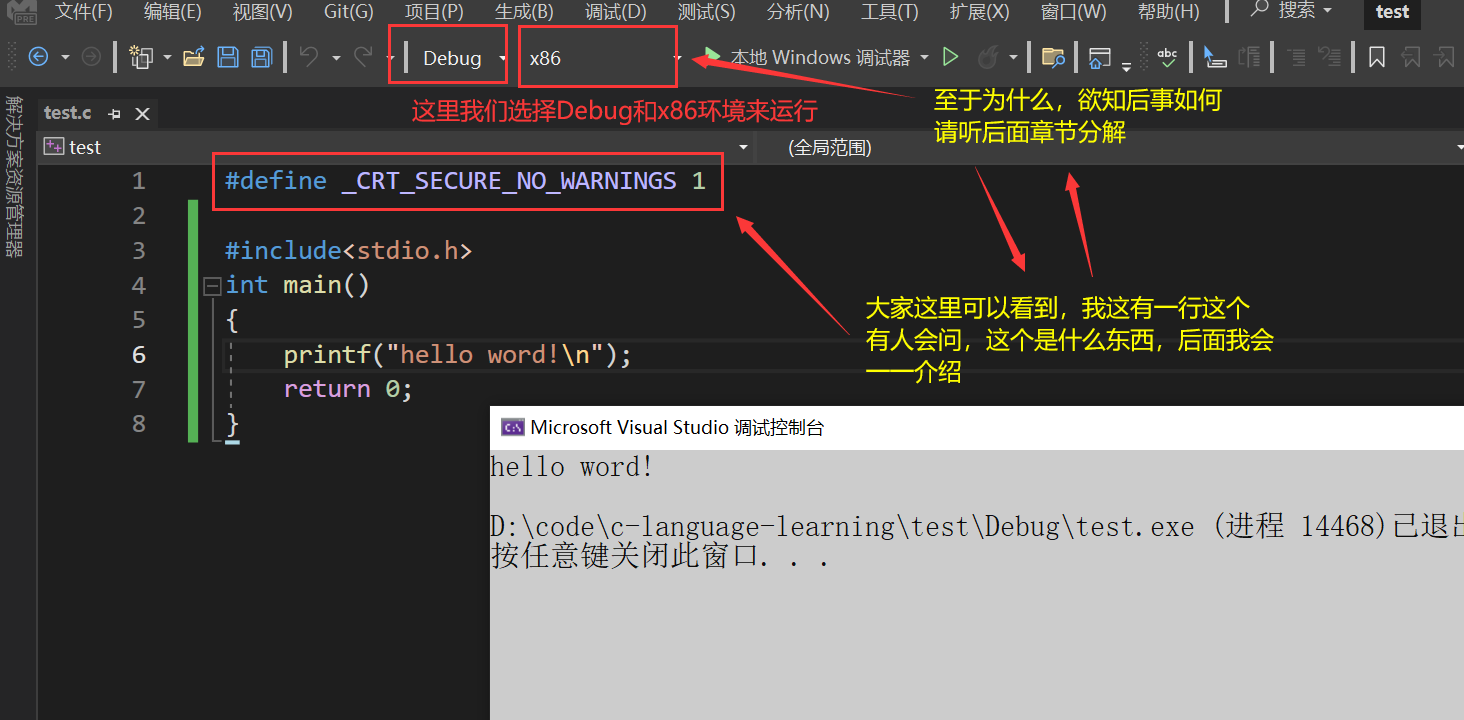This screenshot has height=720, width=1464.
Task: Start the 本地 Windows 调试器
Action: pyautogui.click(x=808, y=58)
